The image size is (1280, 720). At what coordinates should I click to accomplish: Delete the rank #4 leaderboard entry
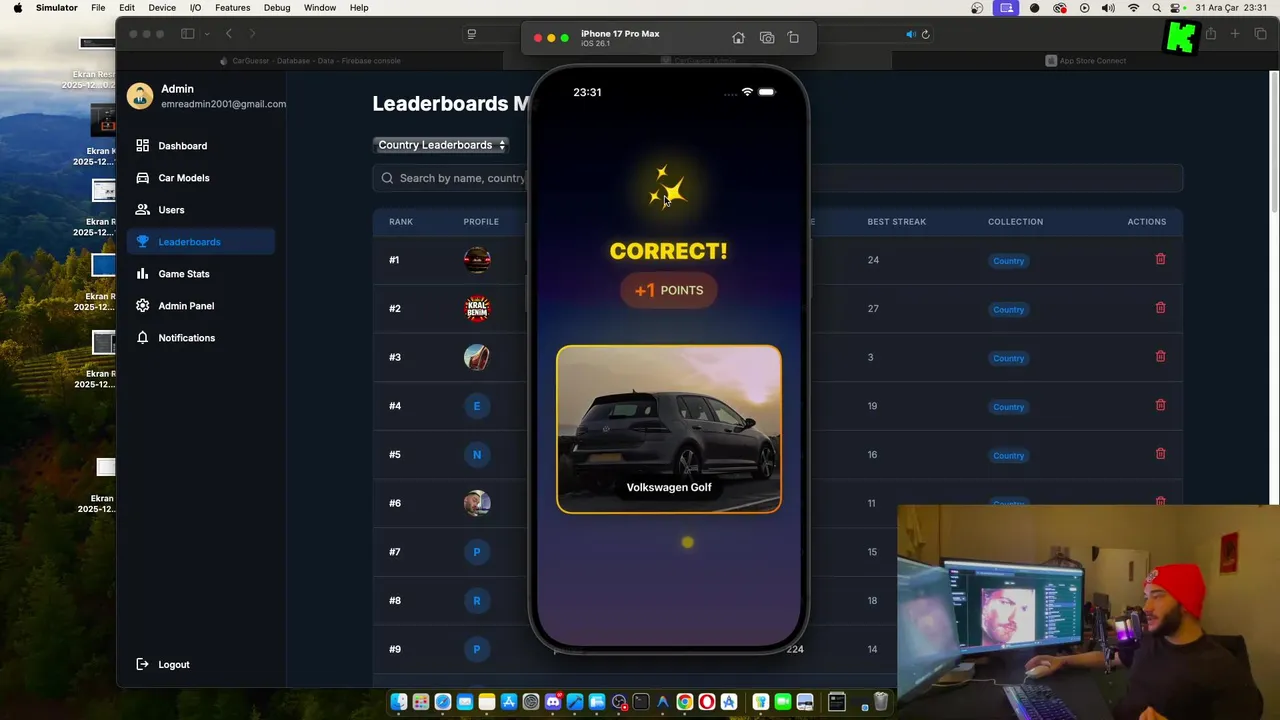1160,405
